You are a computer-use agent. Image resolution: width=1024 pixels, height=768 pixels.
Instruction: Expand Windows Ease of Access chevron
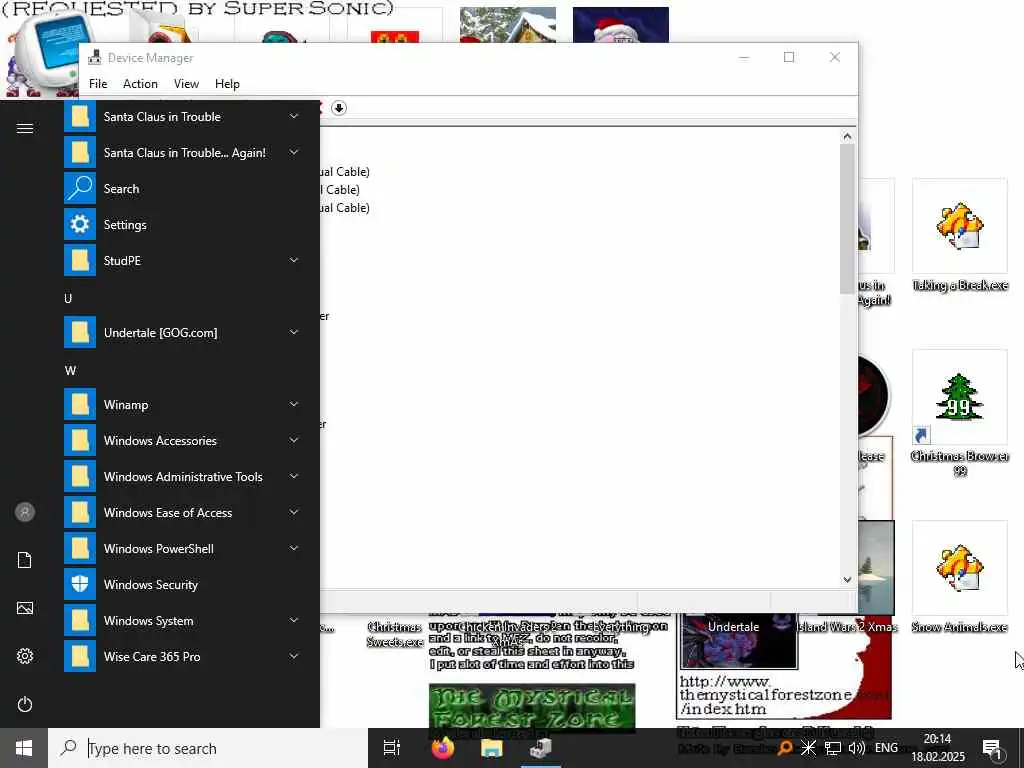click(294, 512)
